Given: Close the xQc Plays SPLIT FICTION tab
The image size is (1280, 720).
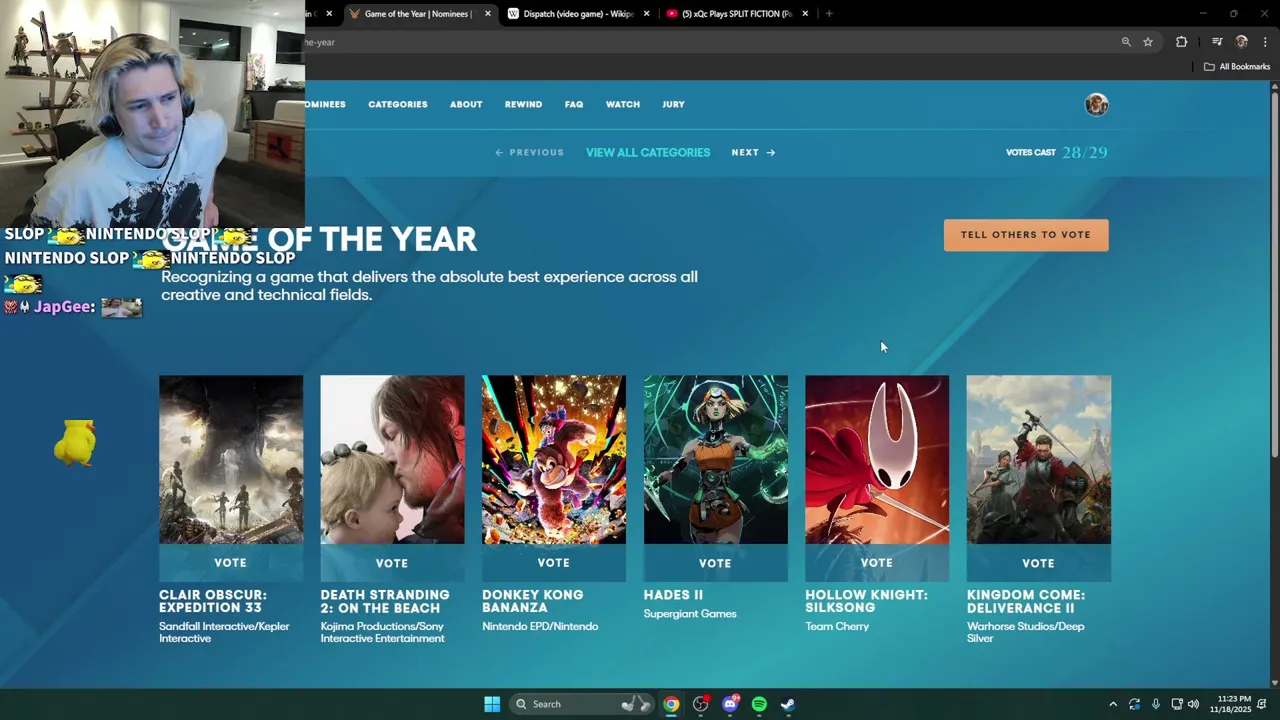Looking at the screenshot, I should pos(805,14).
